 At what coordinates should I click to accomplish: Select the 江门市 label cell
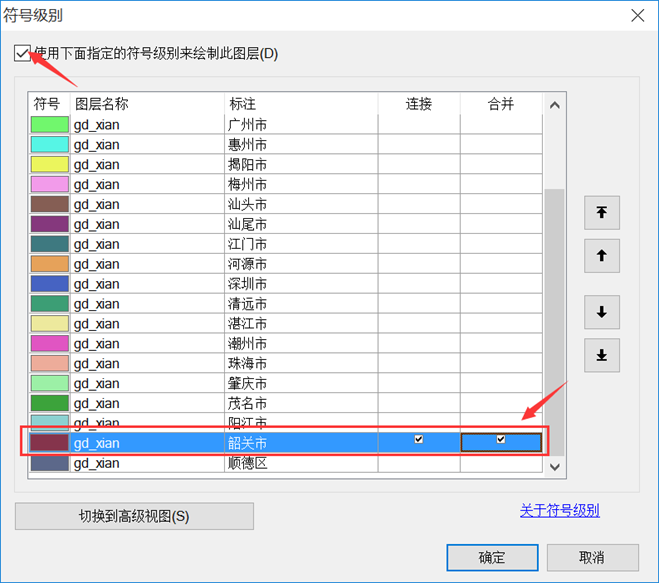coord(301,244)
